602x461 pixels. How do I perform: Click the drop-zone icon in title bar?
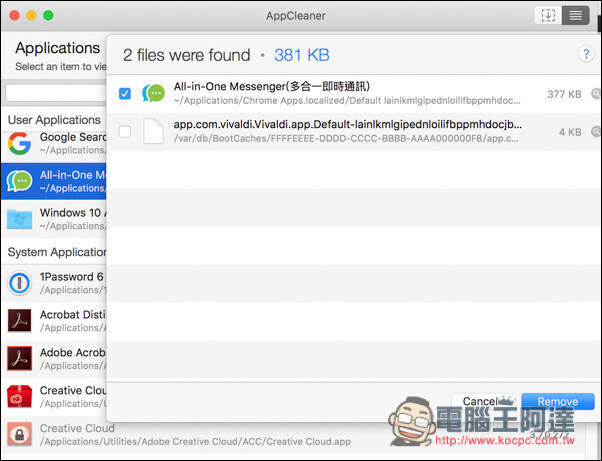pyautogui.click(x=548, y=16)
